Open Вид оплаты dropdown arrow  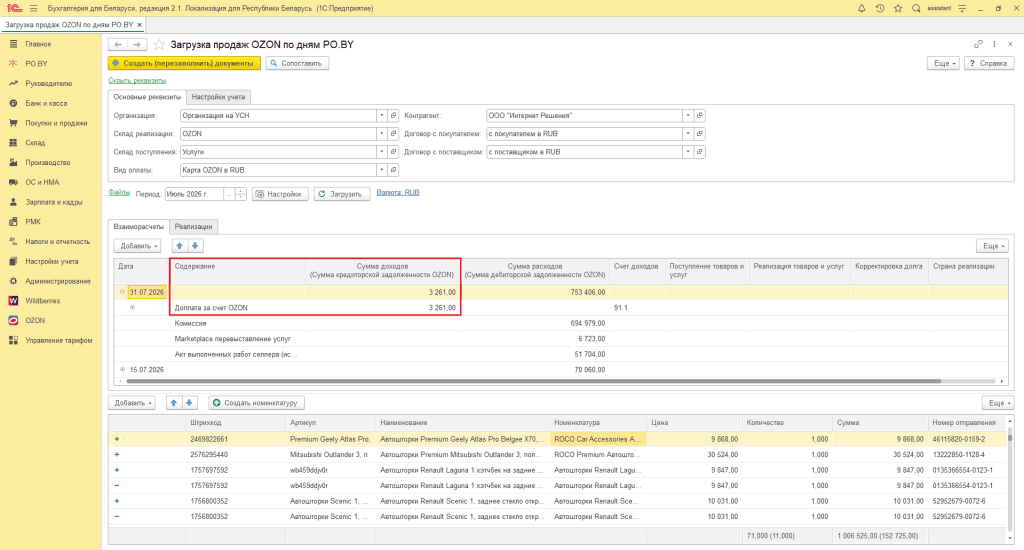[381, 170]
